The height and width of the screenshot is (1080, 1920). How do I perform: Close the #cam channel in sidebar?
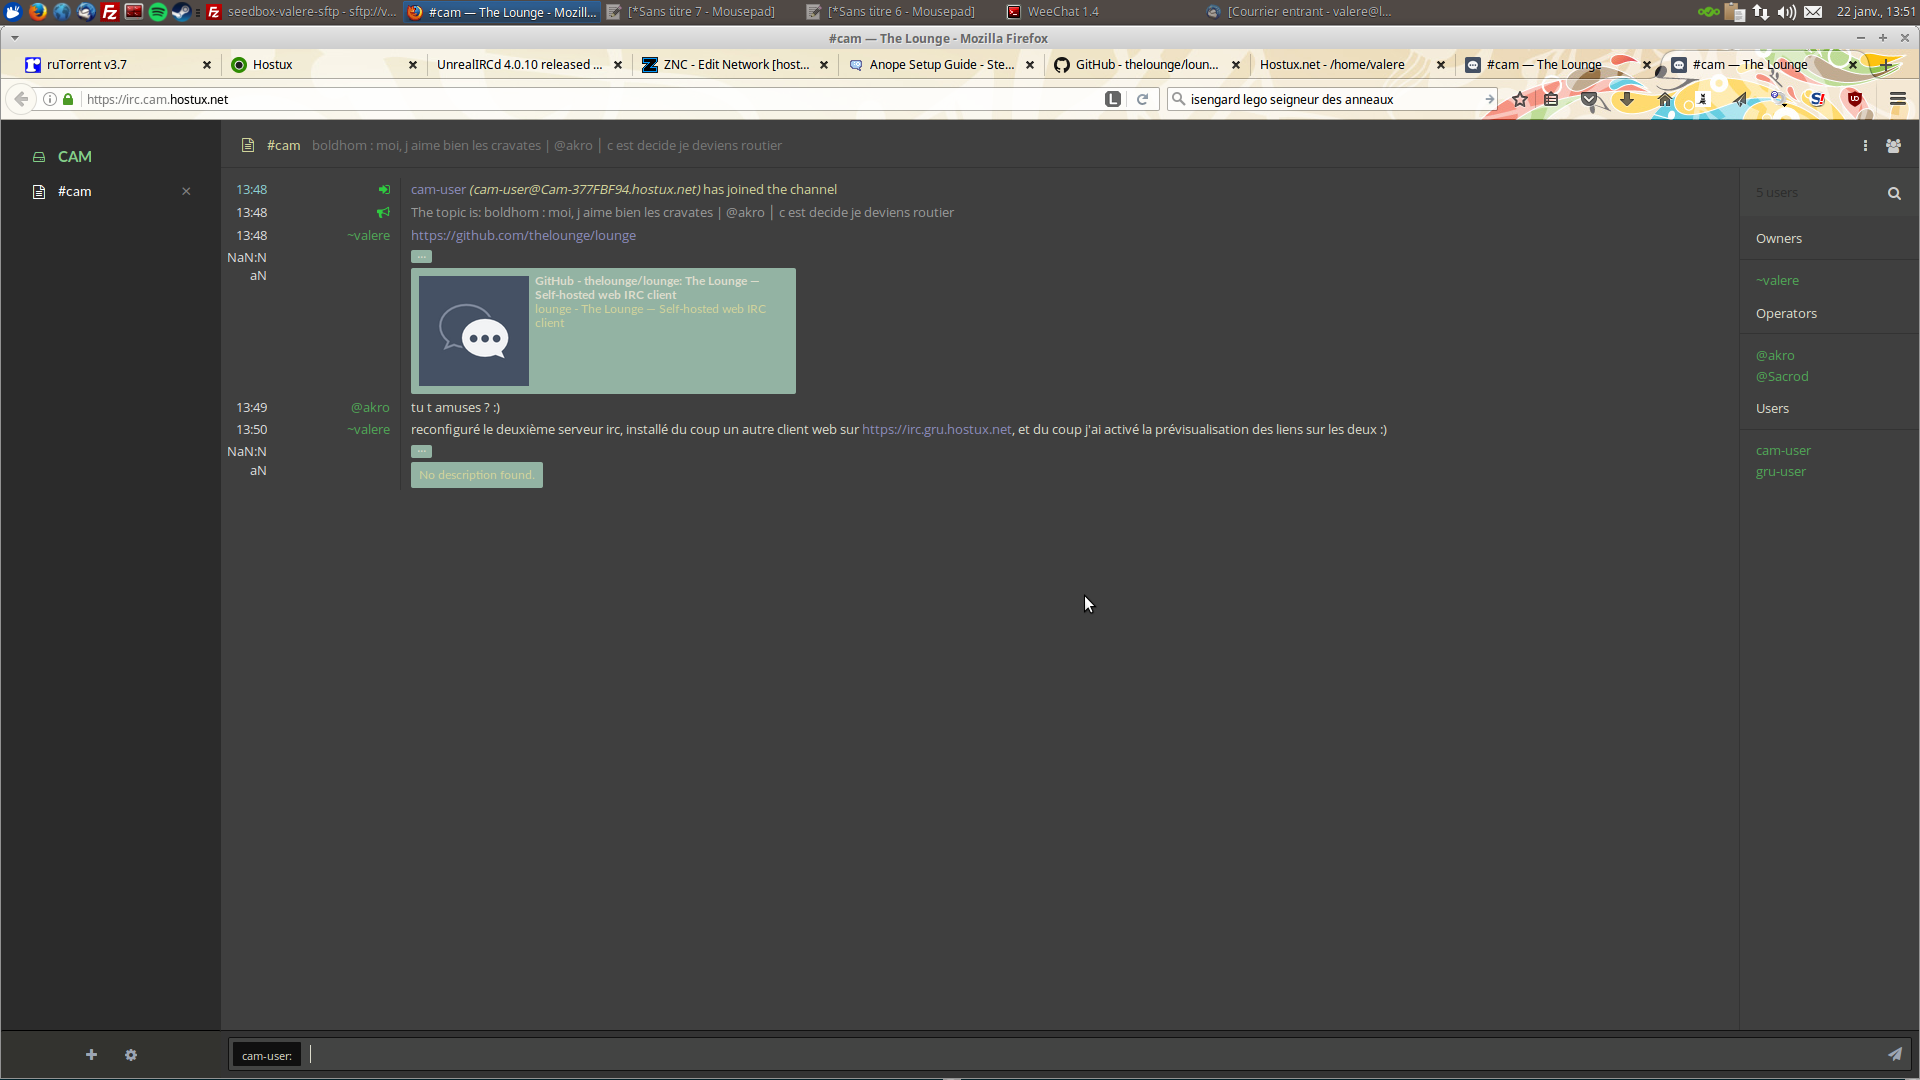click(x=186, y=191)
